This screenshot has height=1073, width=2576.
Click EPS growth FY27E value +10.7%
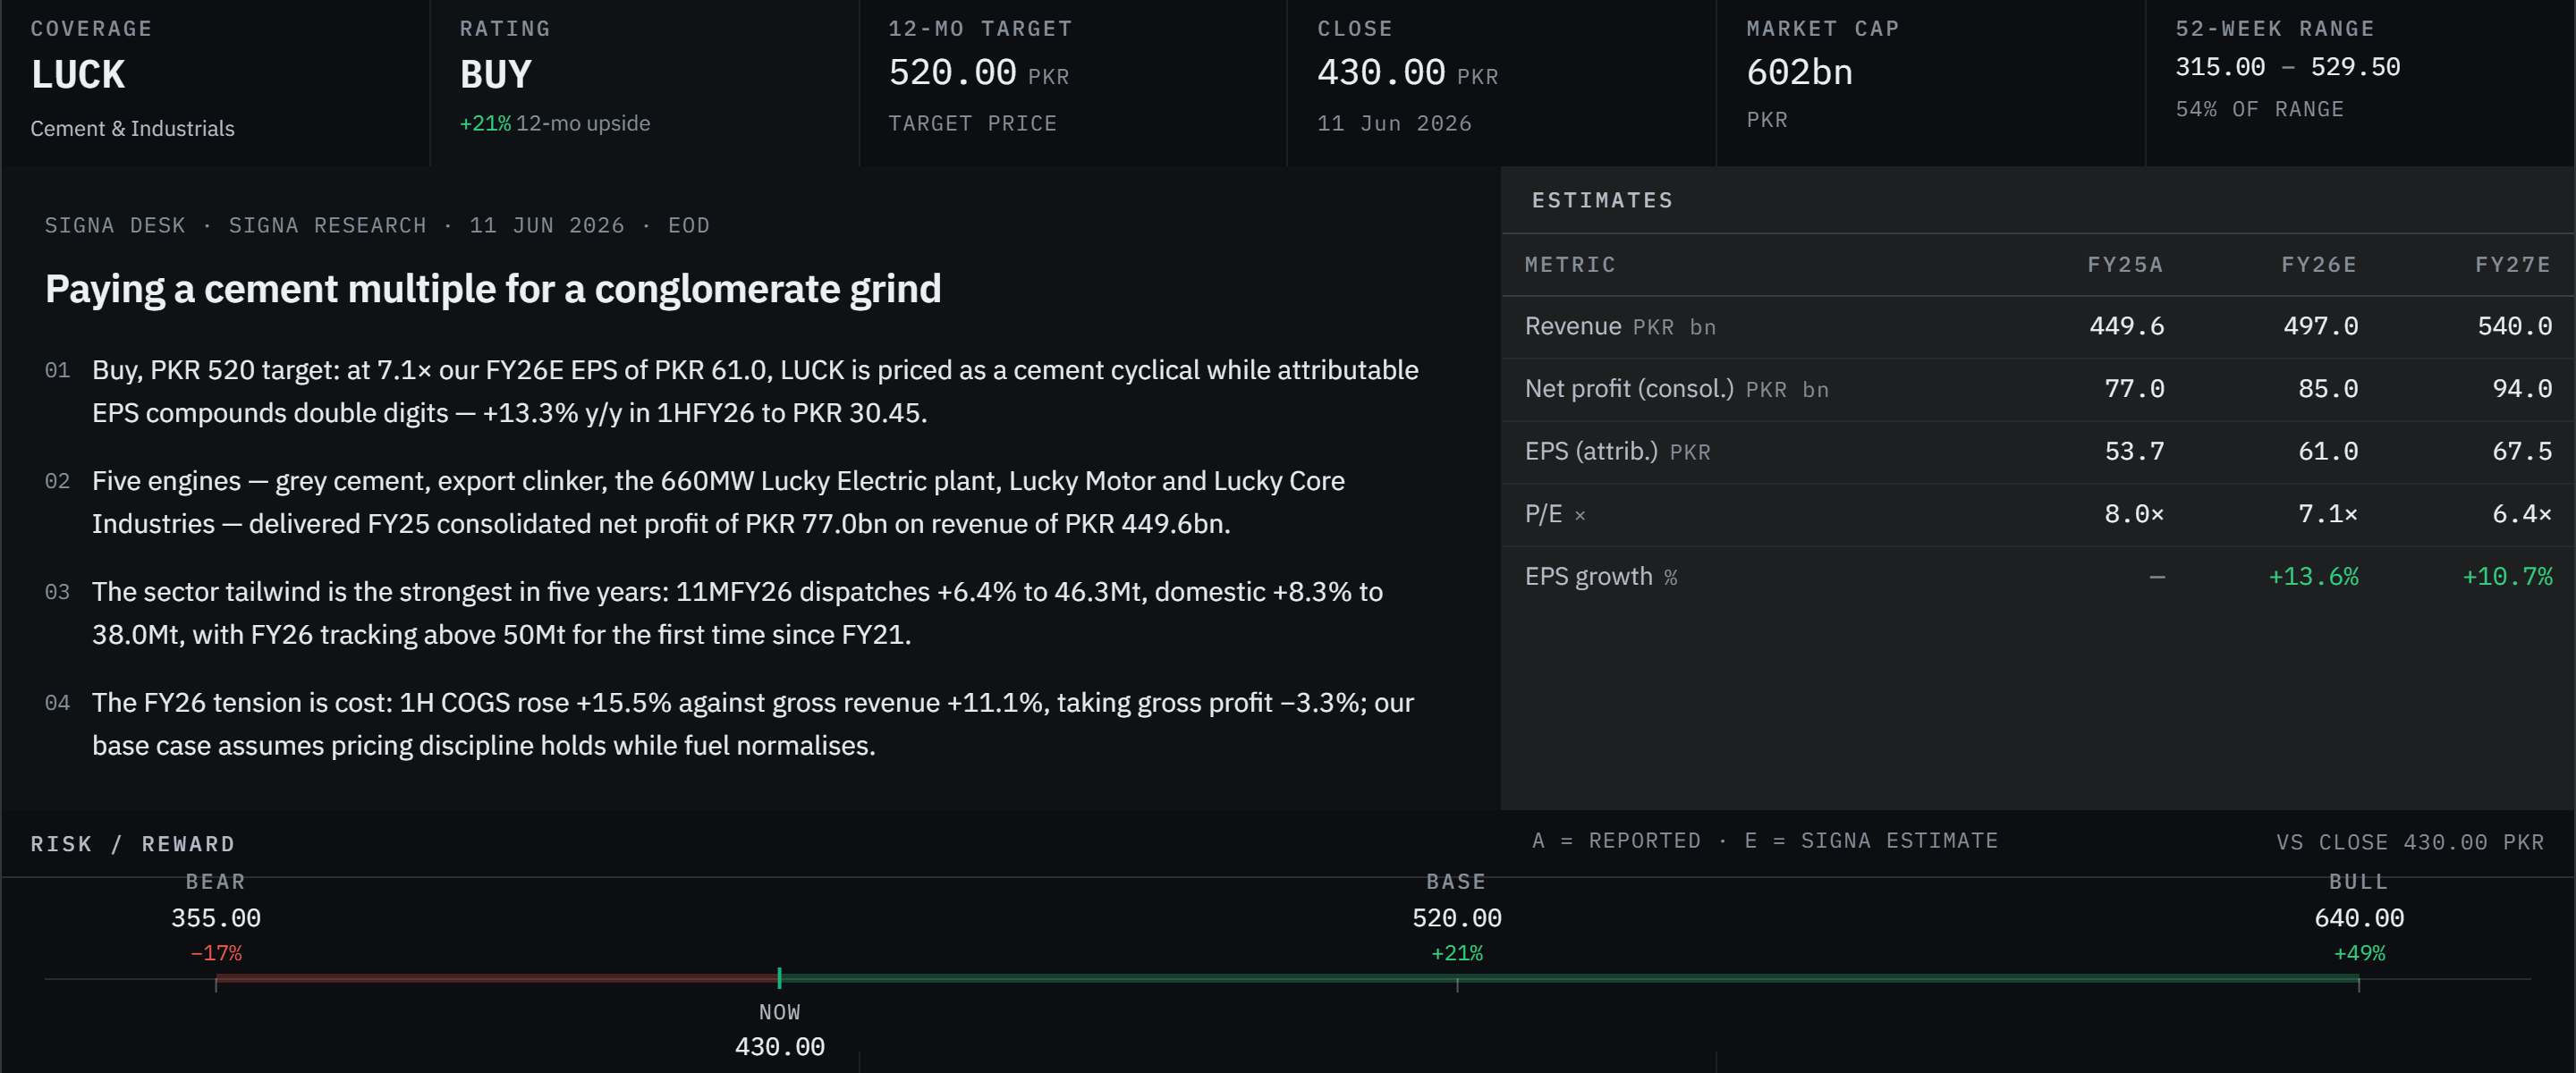[2507, 577]
